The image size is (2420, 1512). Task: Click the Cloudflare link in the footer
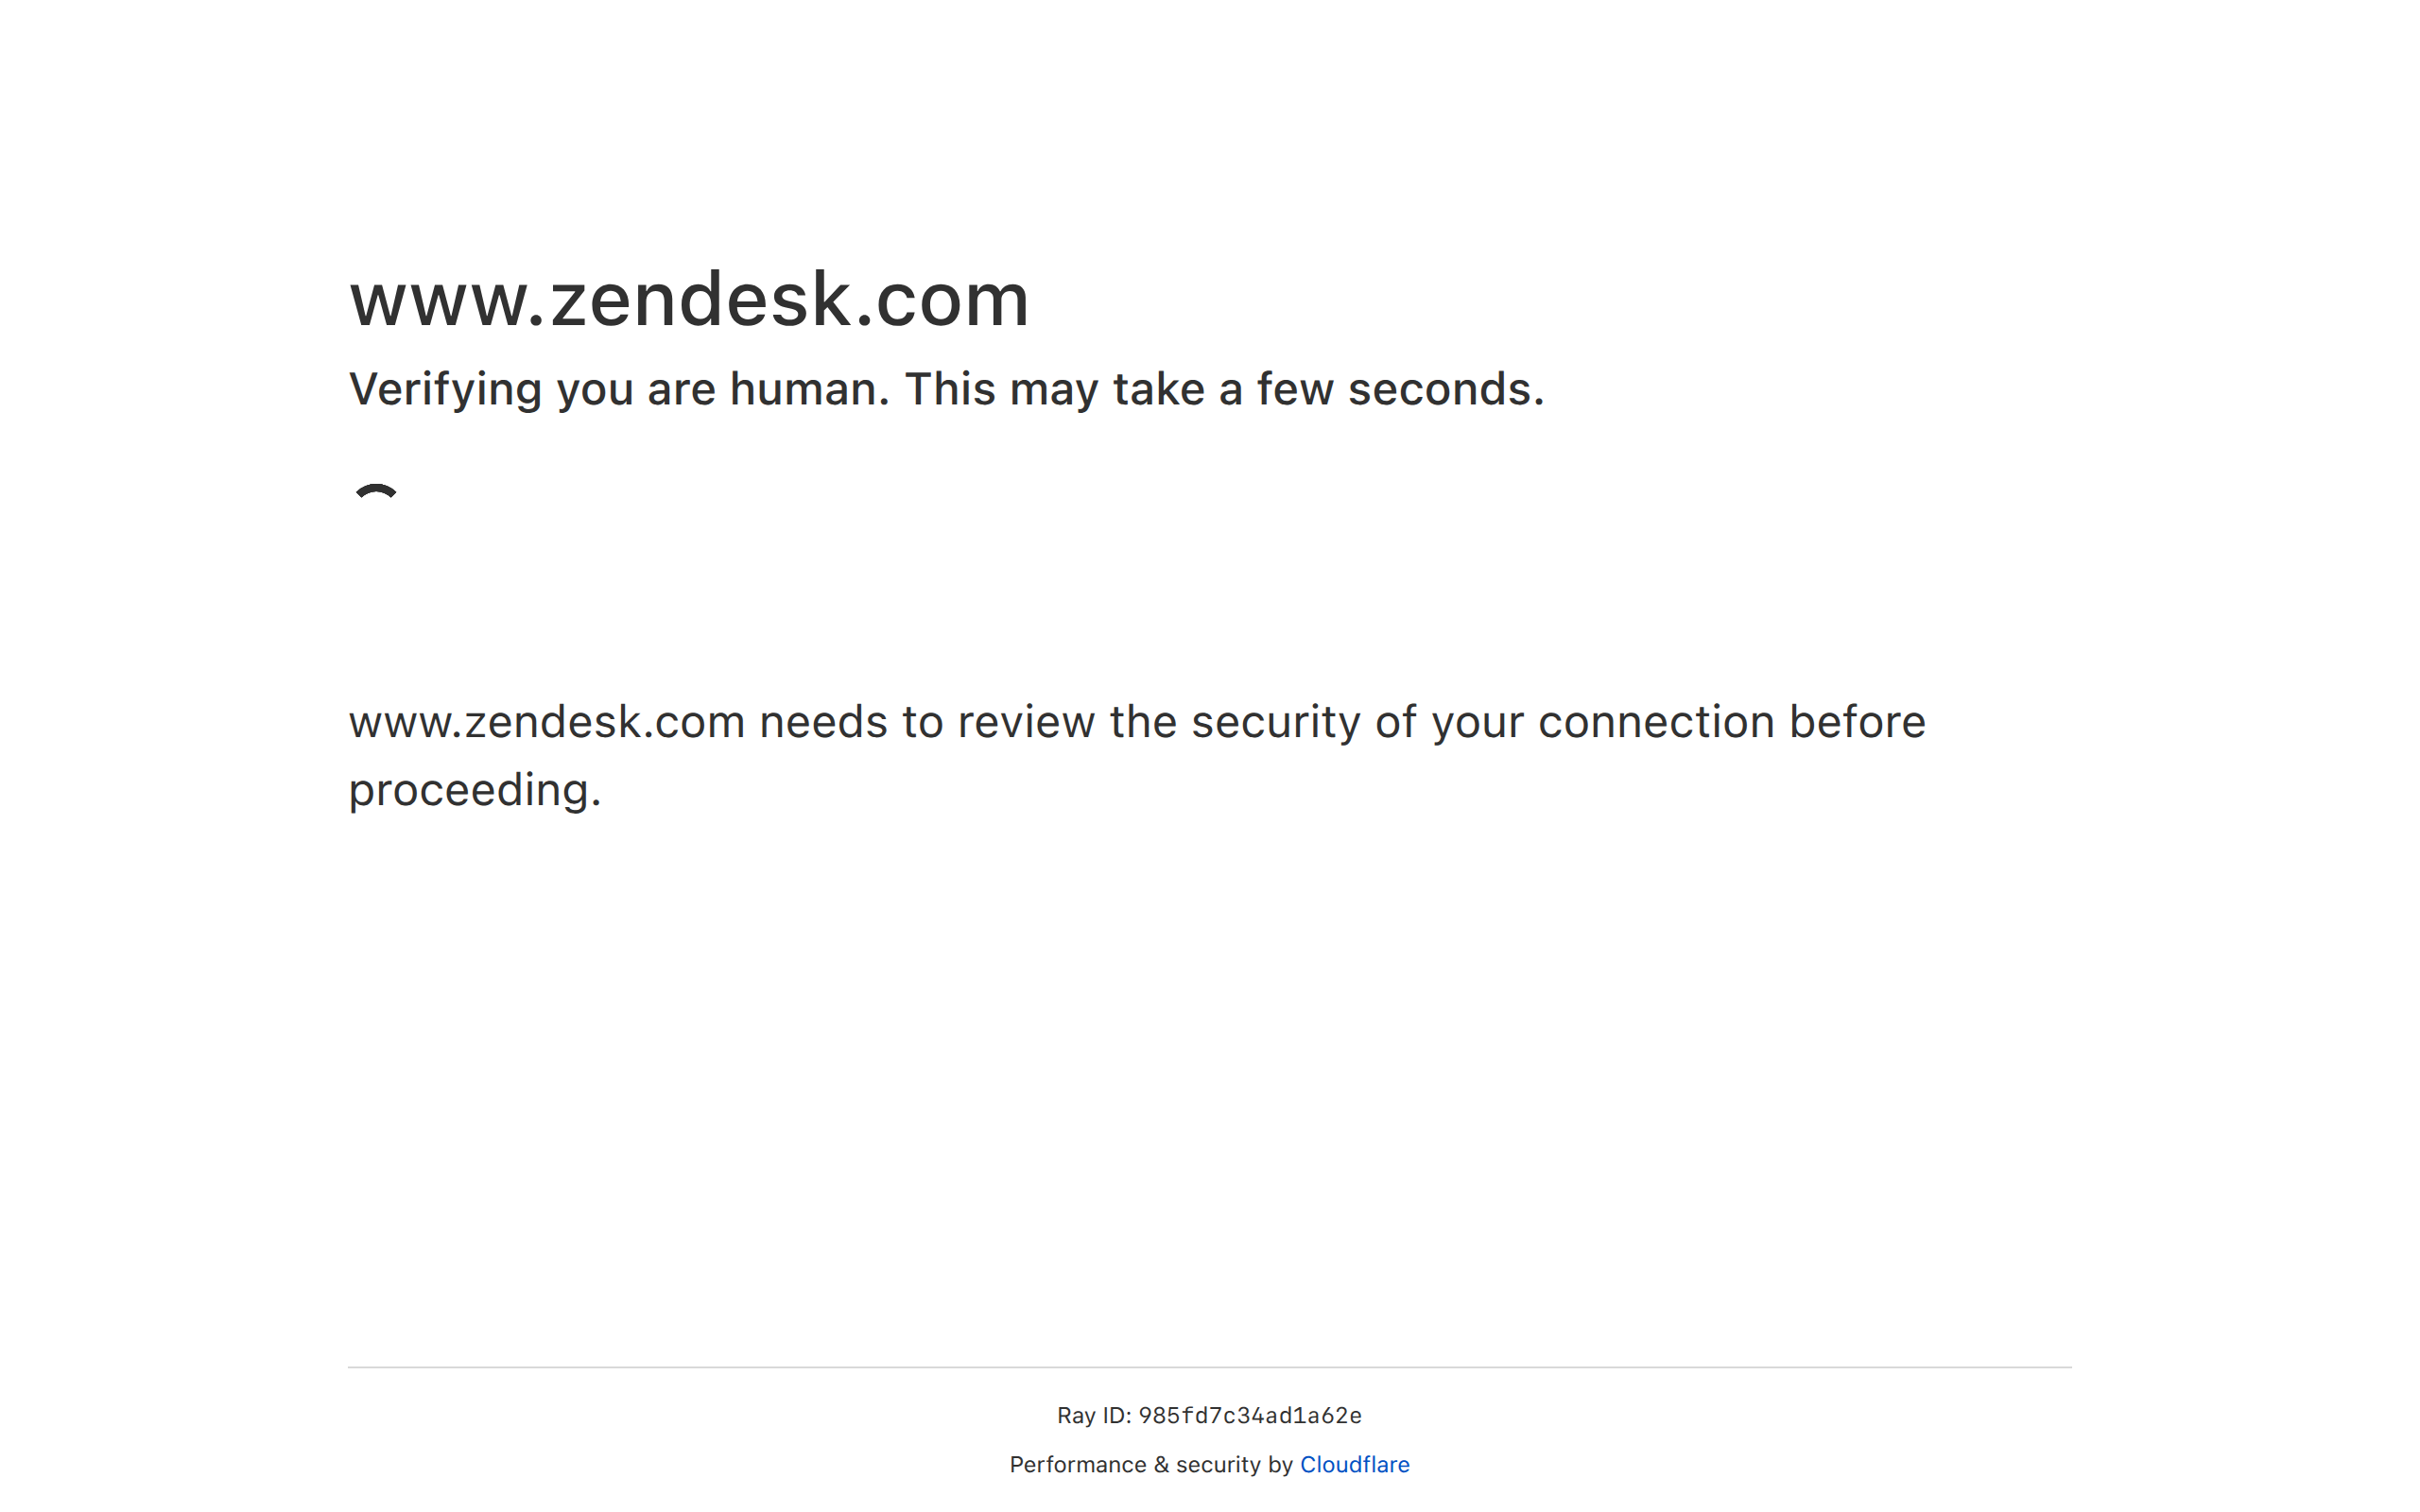point(1354,1465)
